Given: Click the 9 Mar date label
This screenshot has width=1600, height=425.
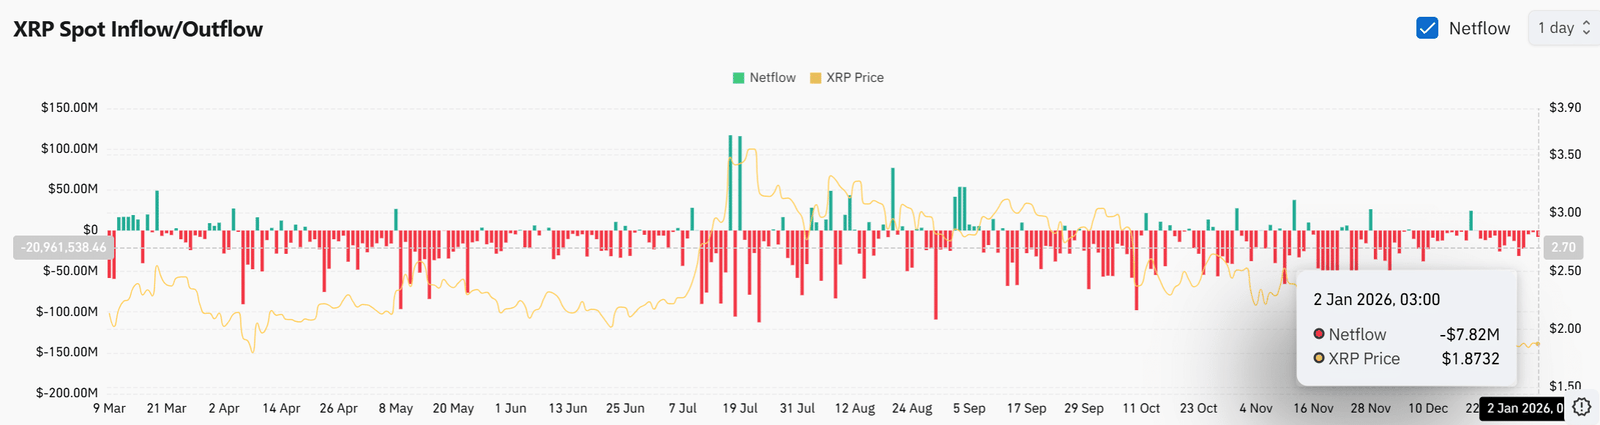Looking at the screenshot, I should click(109, 408).
